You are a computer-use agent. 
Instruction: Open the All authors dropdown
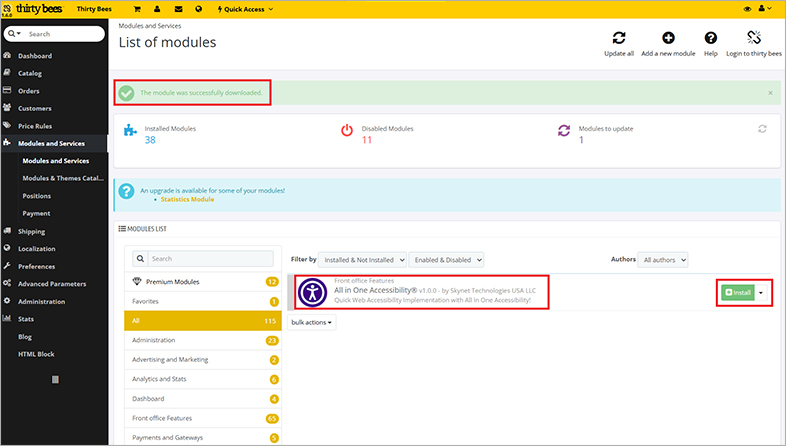(x=664, y=259)
